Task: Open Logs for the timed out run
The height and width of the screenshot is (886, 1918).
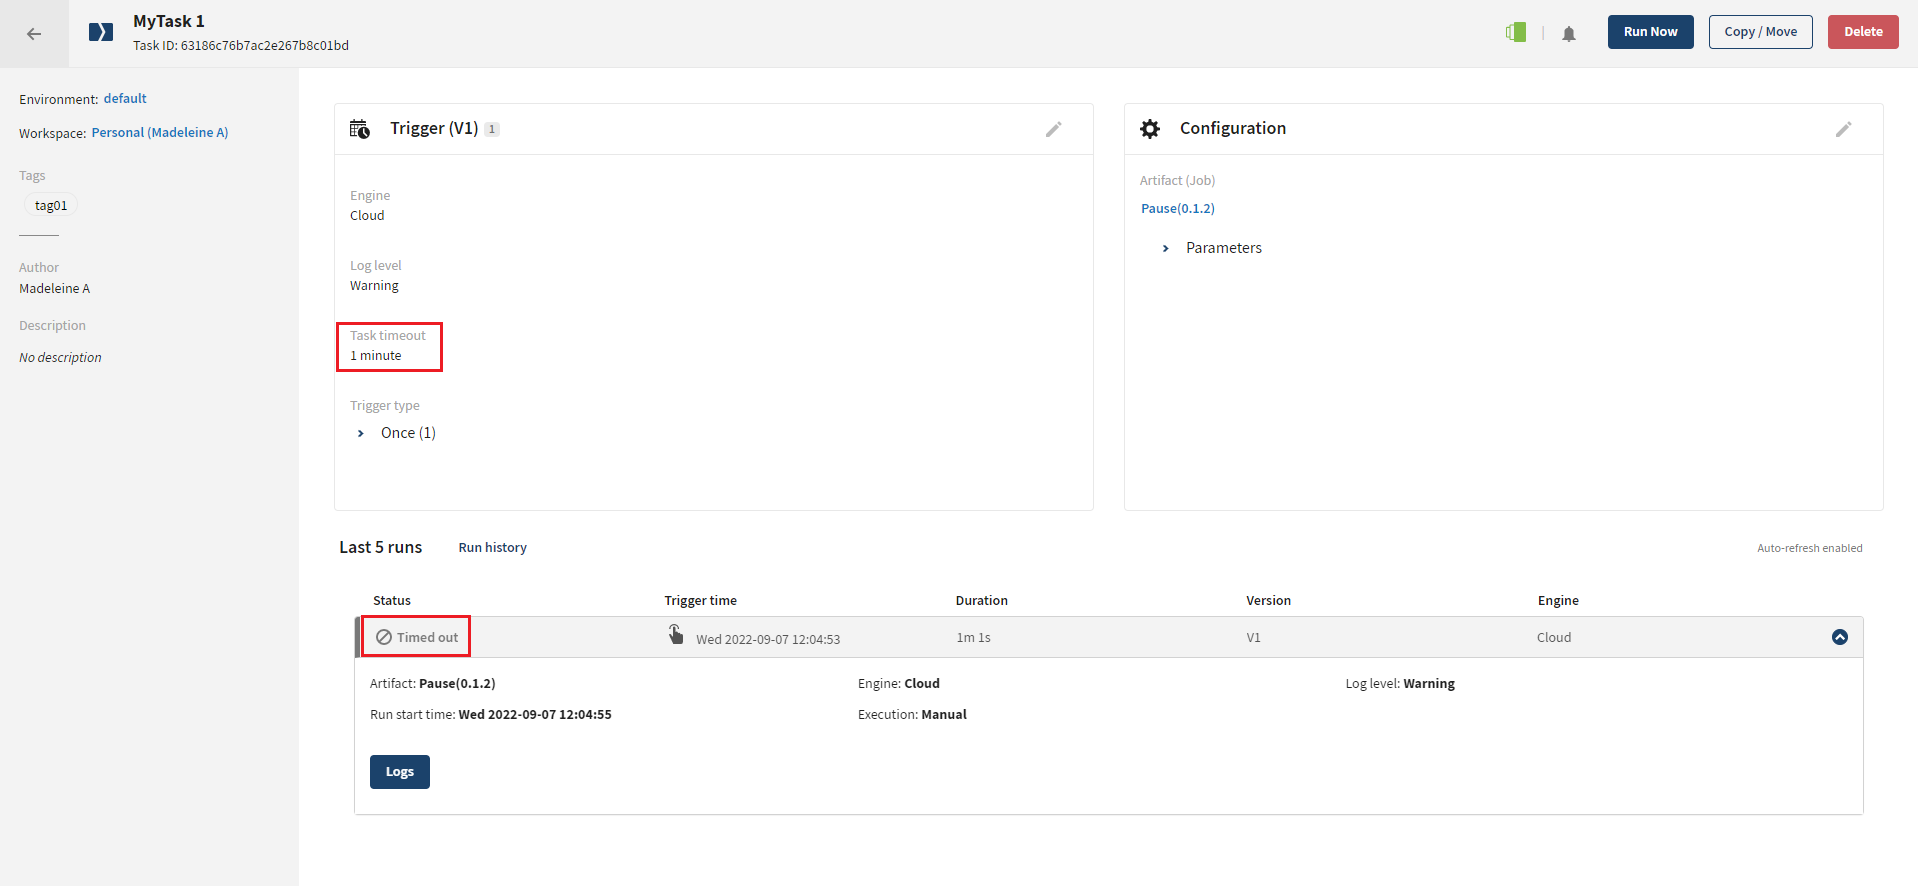Action: (x=399, y=772)
